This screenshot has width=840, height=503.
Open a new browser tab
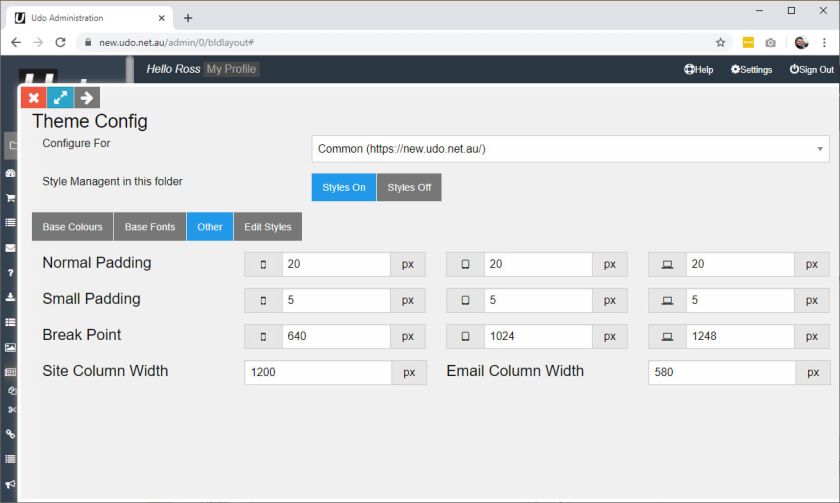[188, 18]
